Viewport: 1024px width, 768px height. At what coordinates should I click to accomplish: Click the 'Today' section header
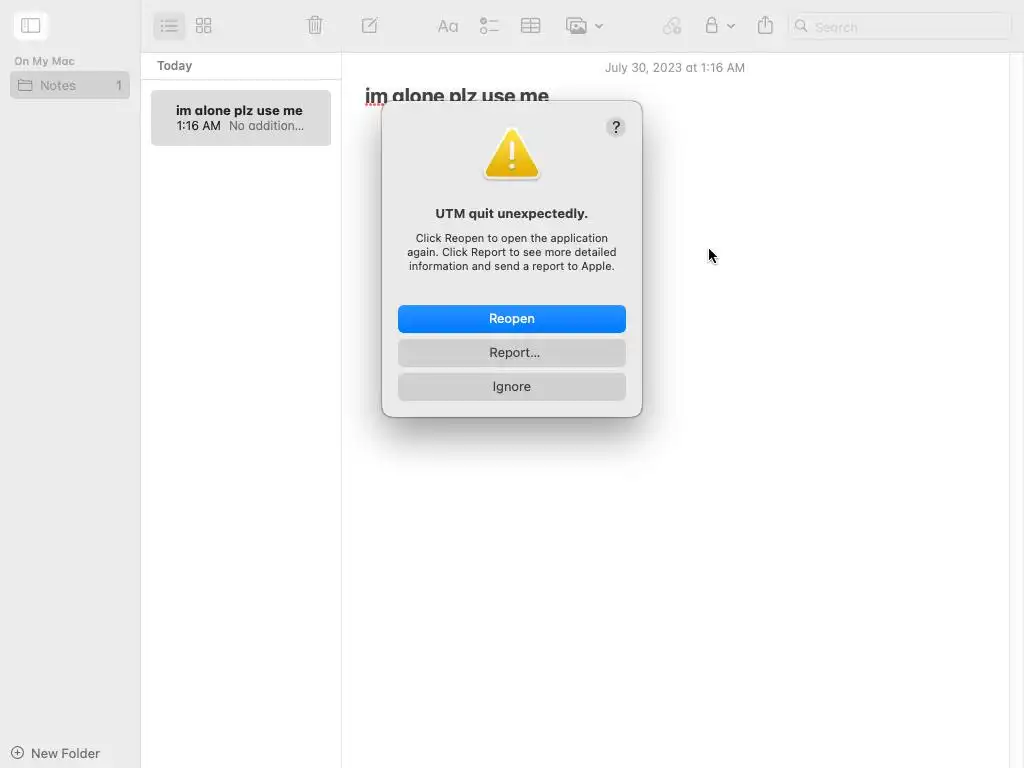pos(174,66)
